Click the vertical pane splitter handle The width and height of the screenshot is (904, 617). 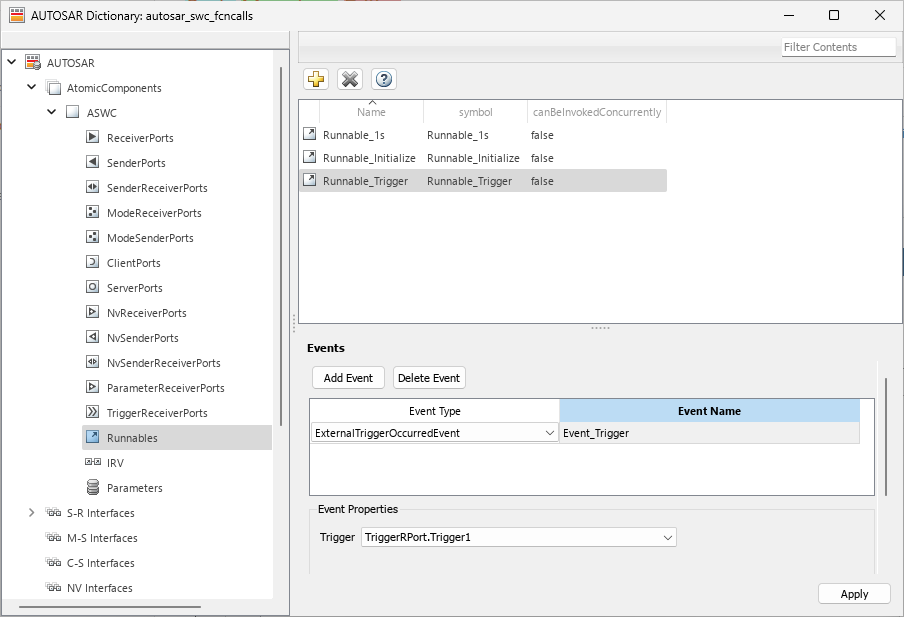[x=294, y=323]
